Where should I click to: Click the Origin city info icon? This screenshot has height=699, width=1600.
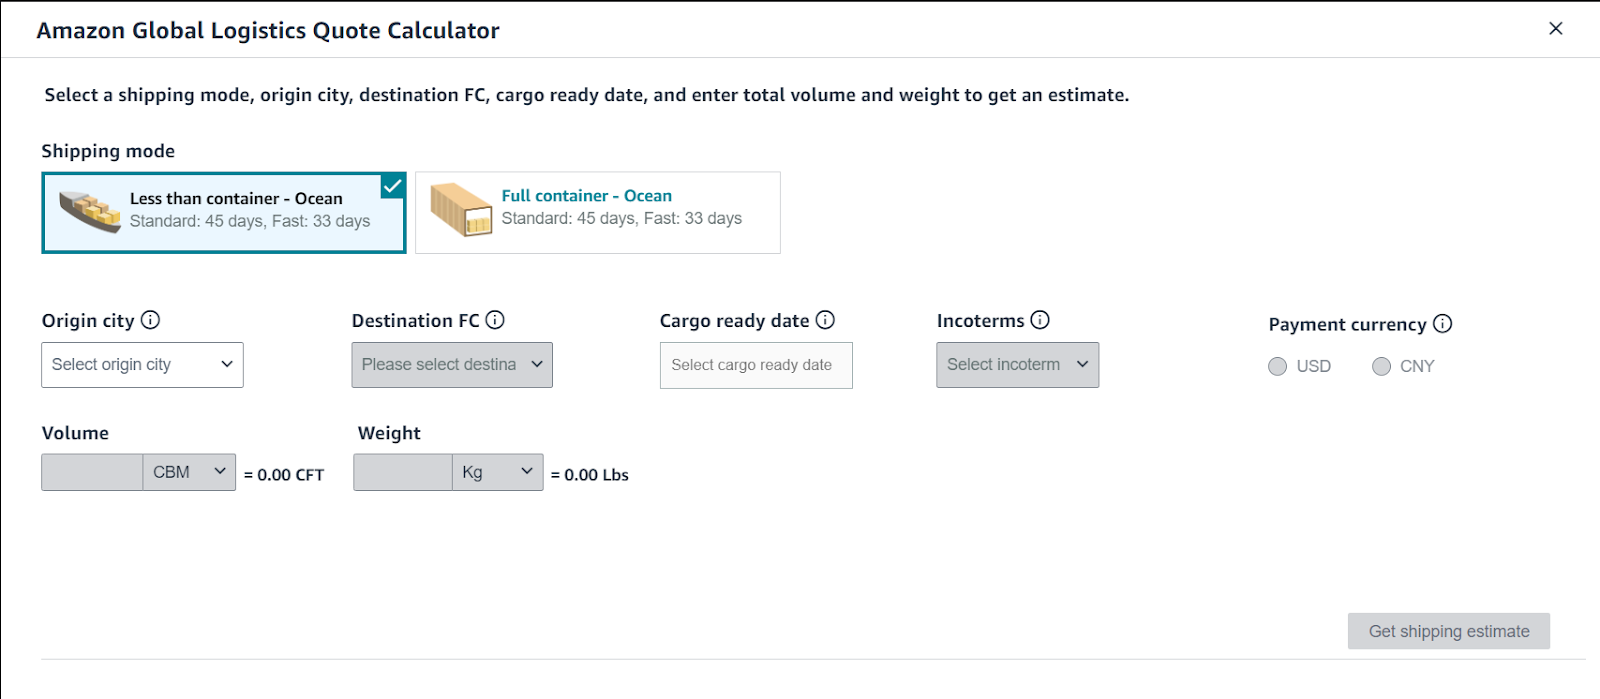pos(150,320)
